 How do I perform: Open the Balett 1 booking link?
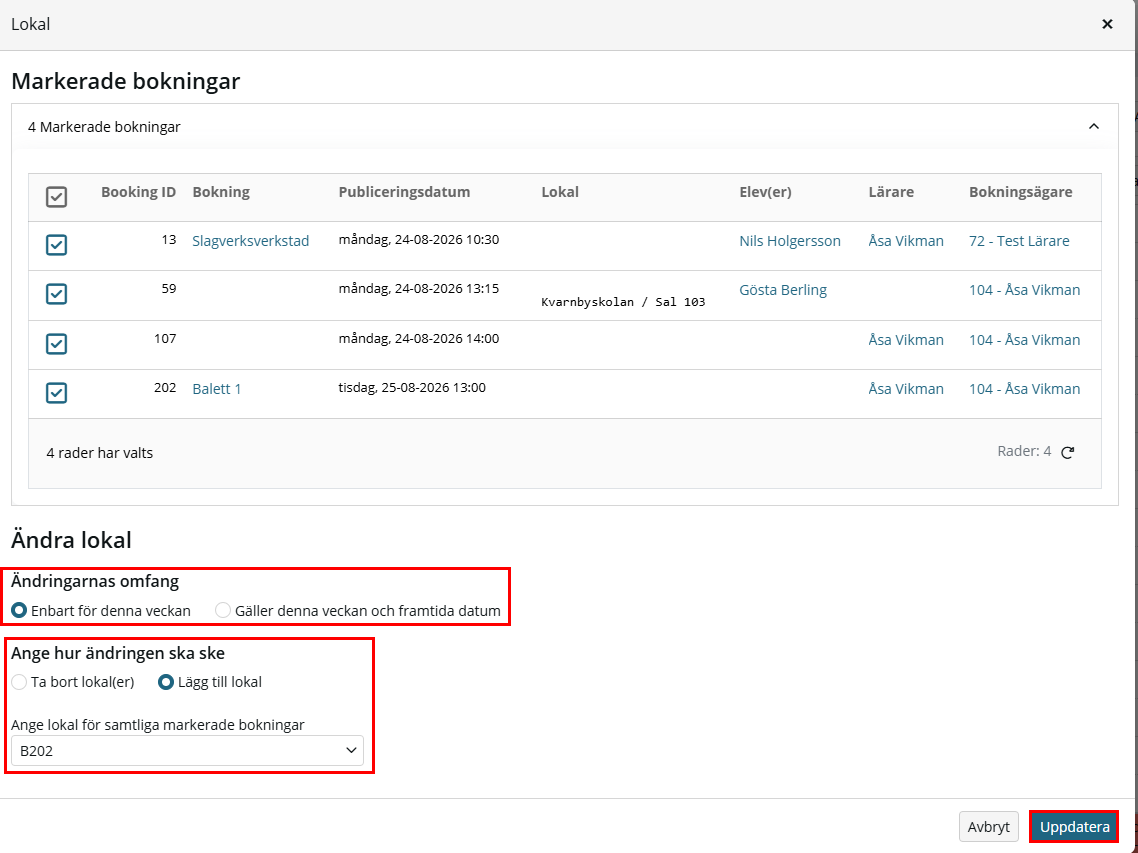pos(216,389)
